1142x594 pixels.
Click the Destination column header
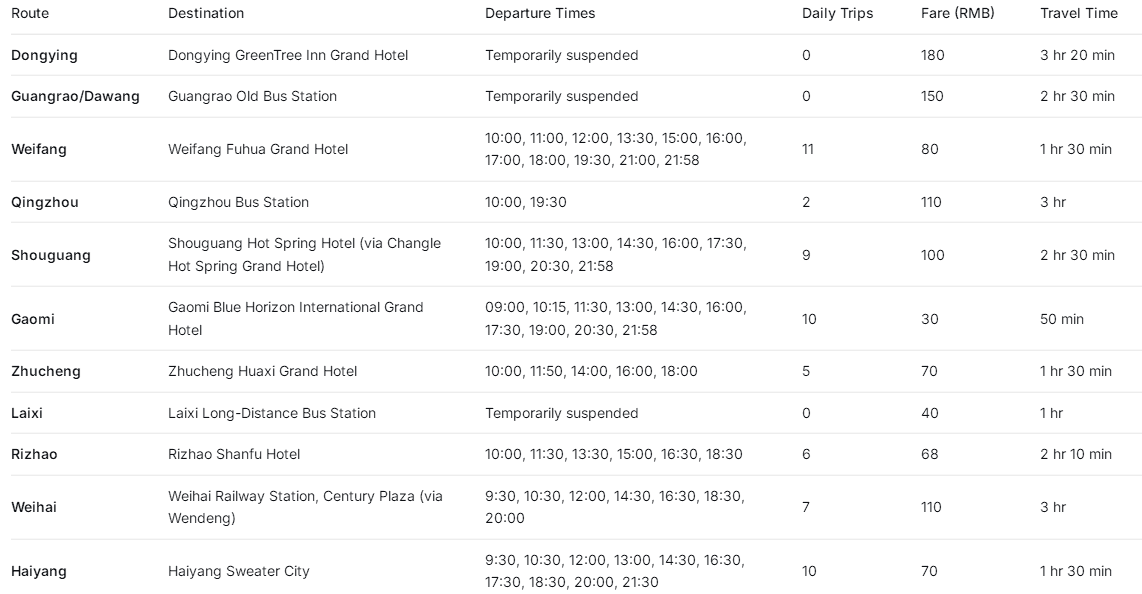[206, 13]
